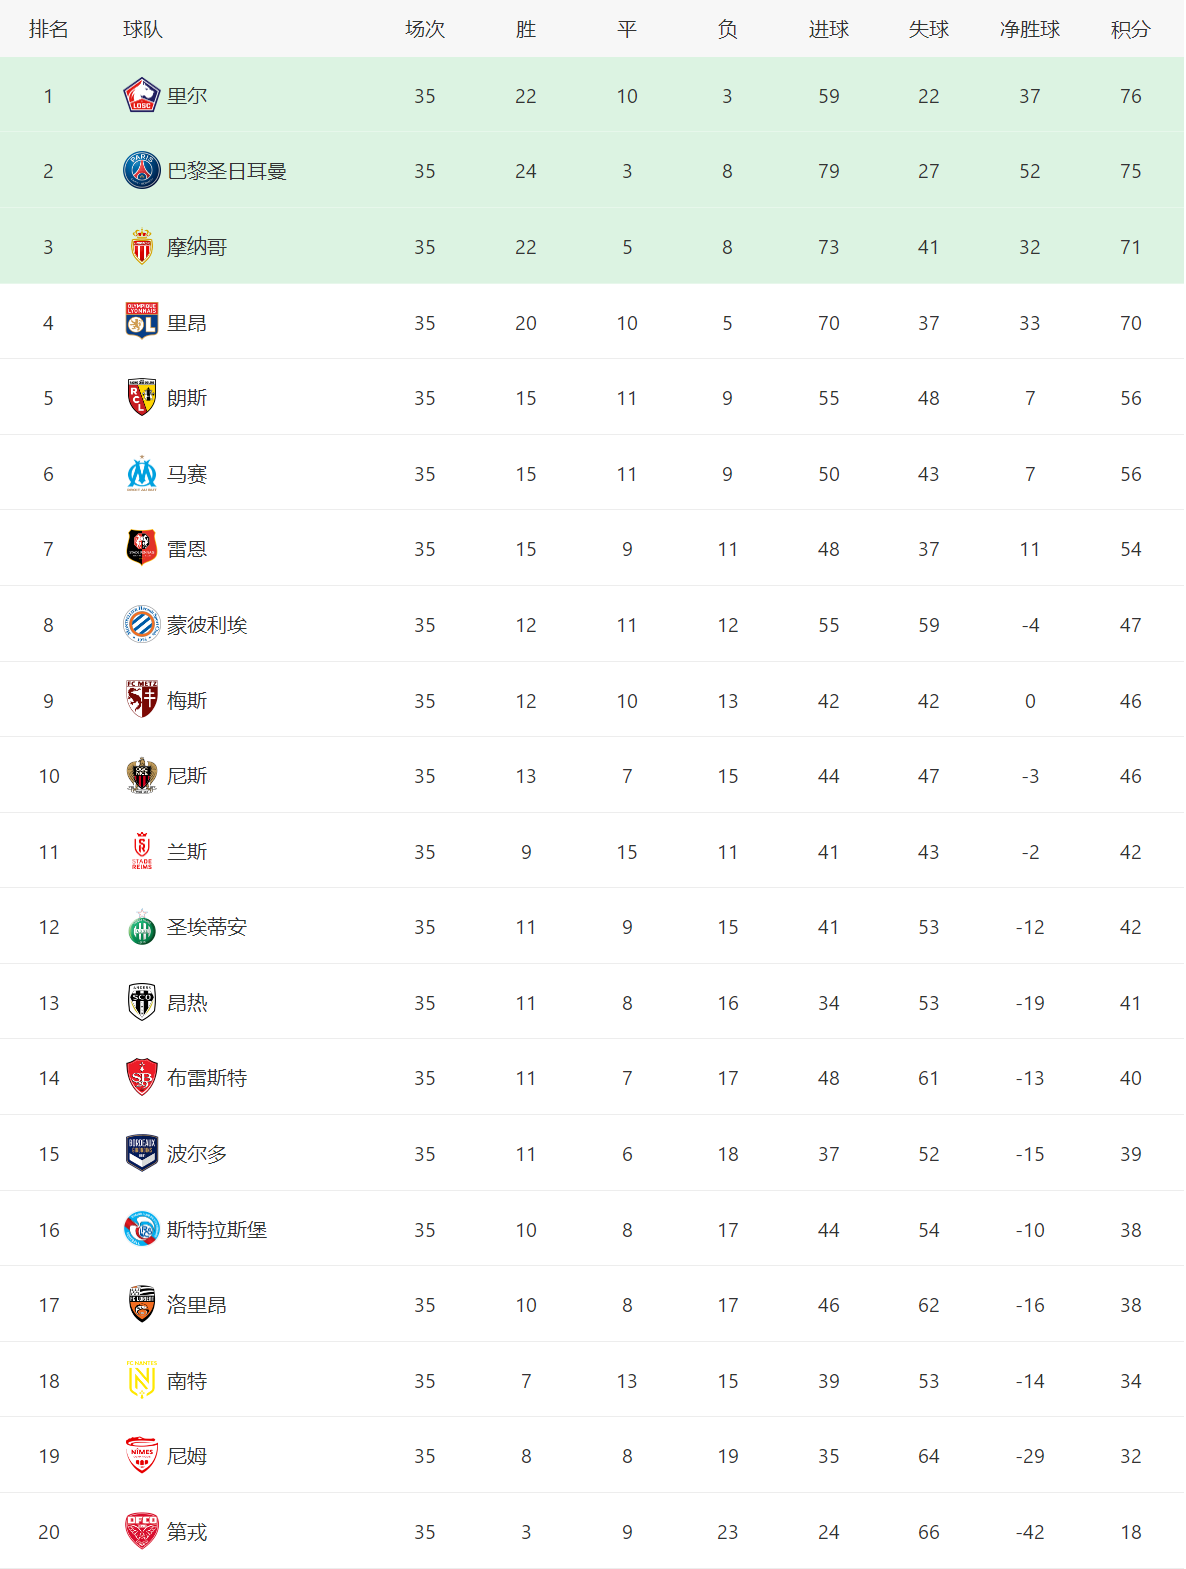Click the Lille (里尔) club crest
1186x1569 pixels.
point(141,96)
